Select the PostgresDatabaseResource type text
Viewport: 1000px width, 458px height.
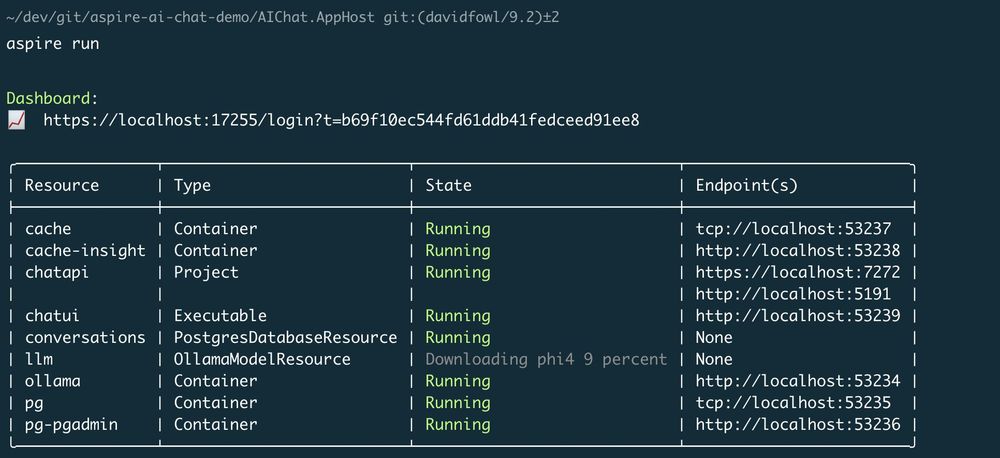click(285, 337)
